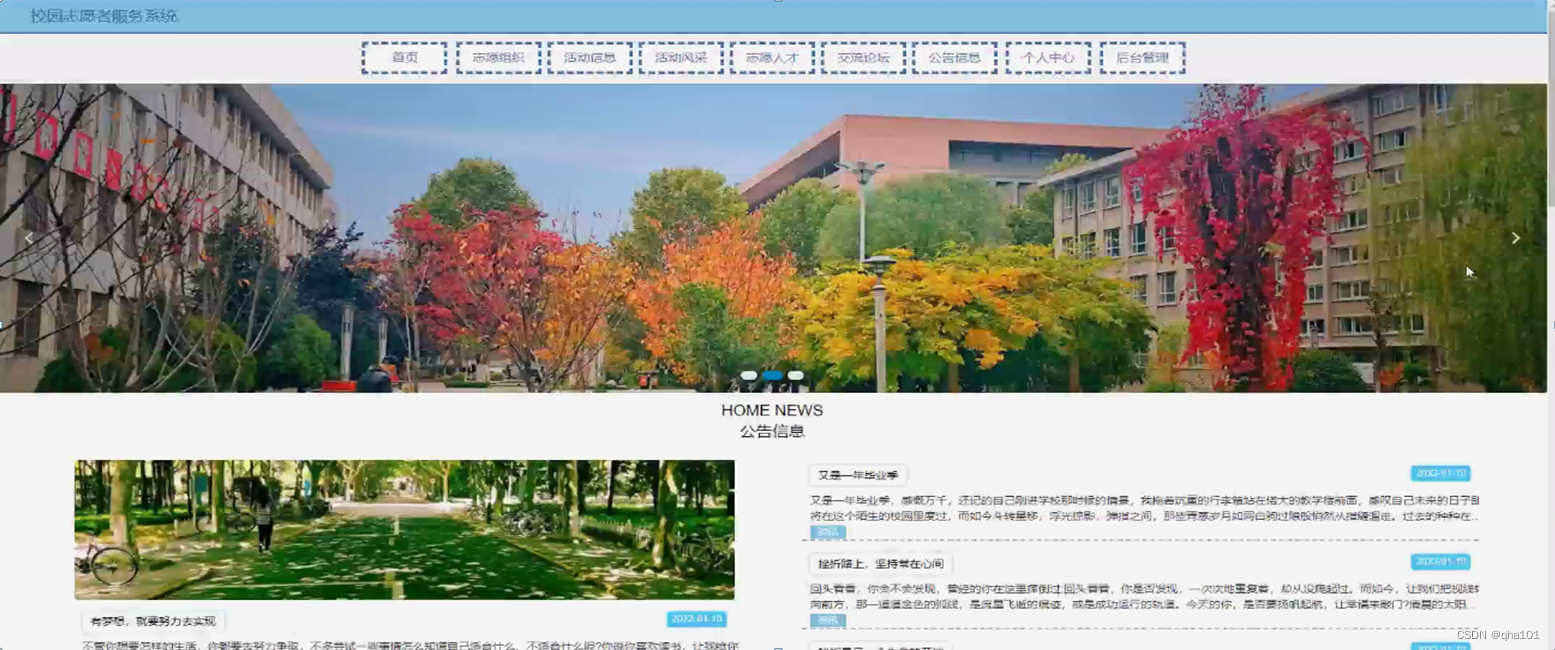Click the tag under 又是一年毕业季 summary
Image resolution: width=1555 pixels, height=650 pixels.
pyautogui.click(x=827, y=532)
